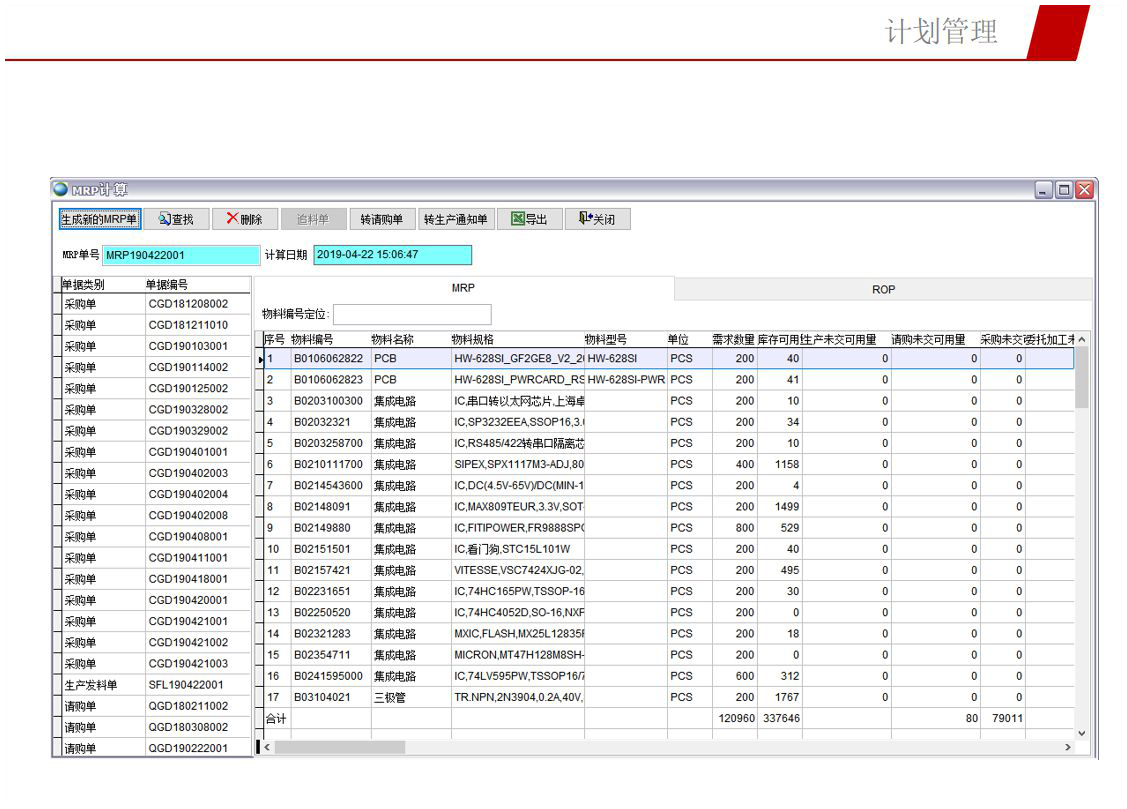Click the 查找 search icon button
Screen dimensions: 1127x809
176,219
